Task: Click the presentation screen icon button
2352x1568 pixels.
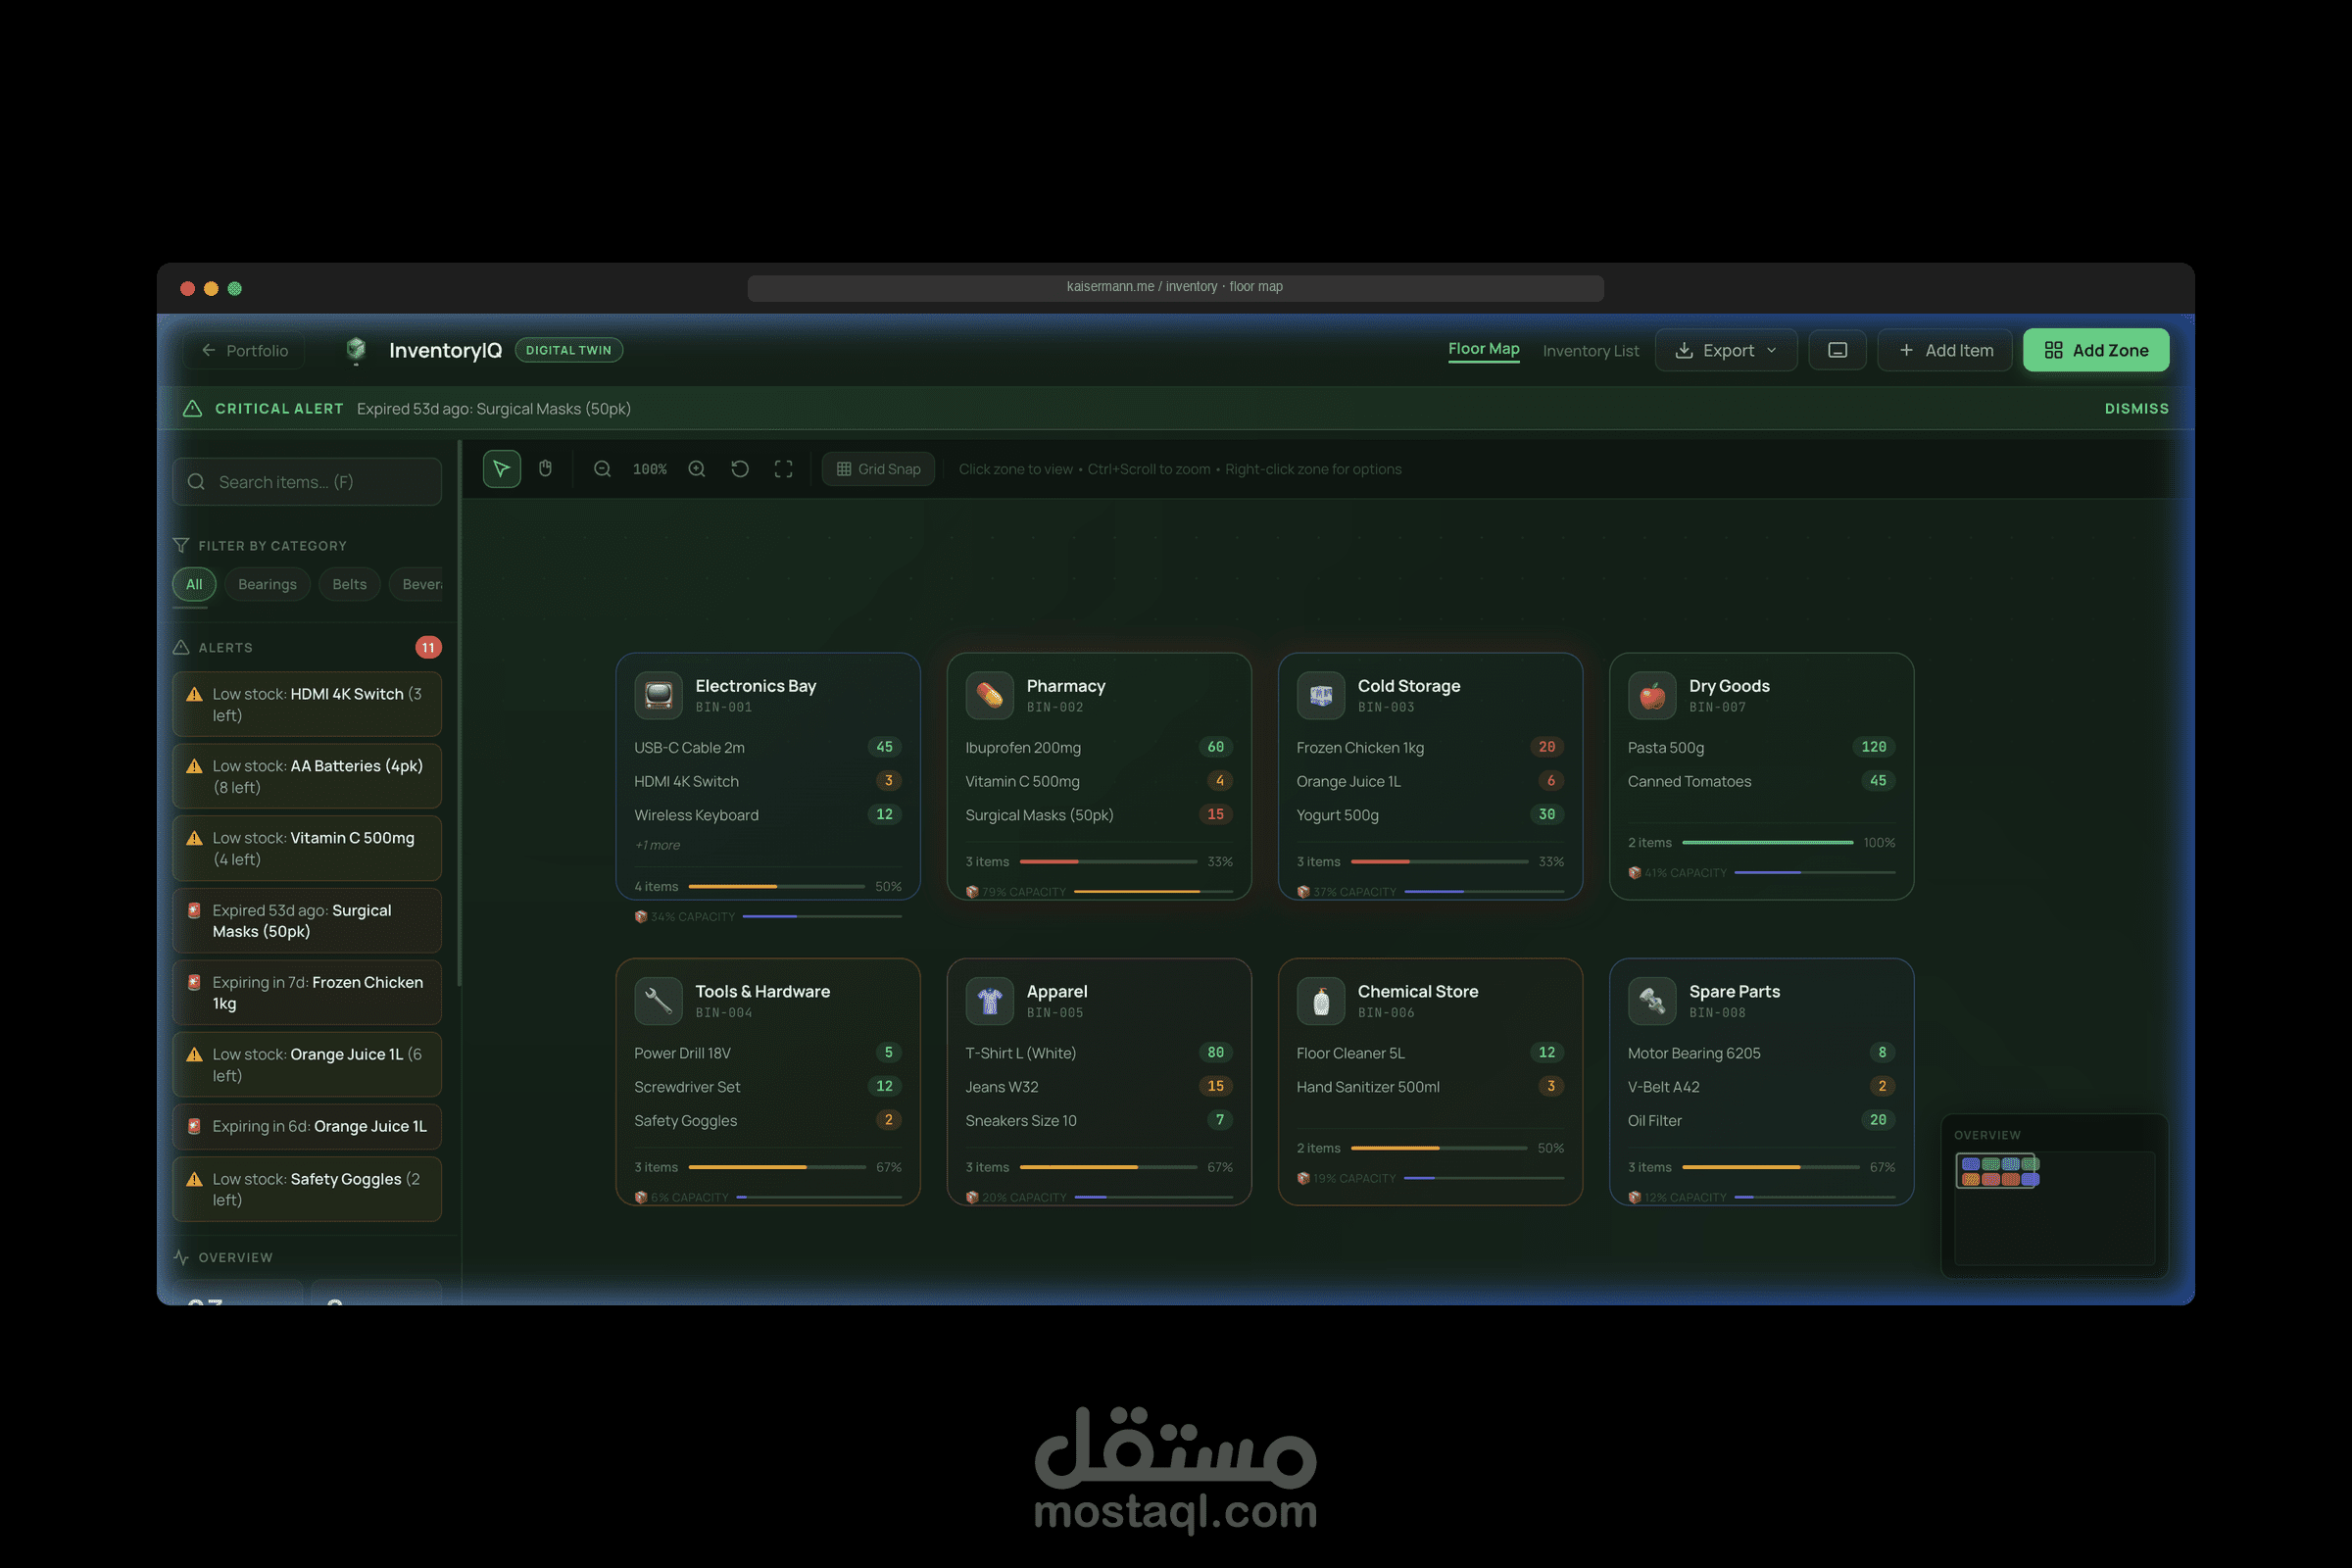Action: tap(1837, 350)
